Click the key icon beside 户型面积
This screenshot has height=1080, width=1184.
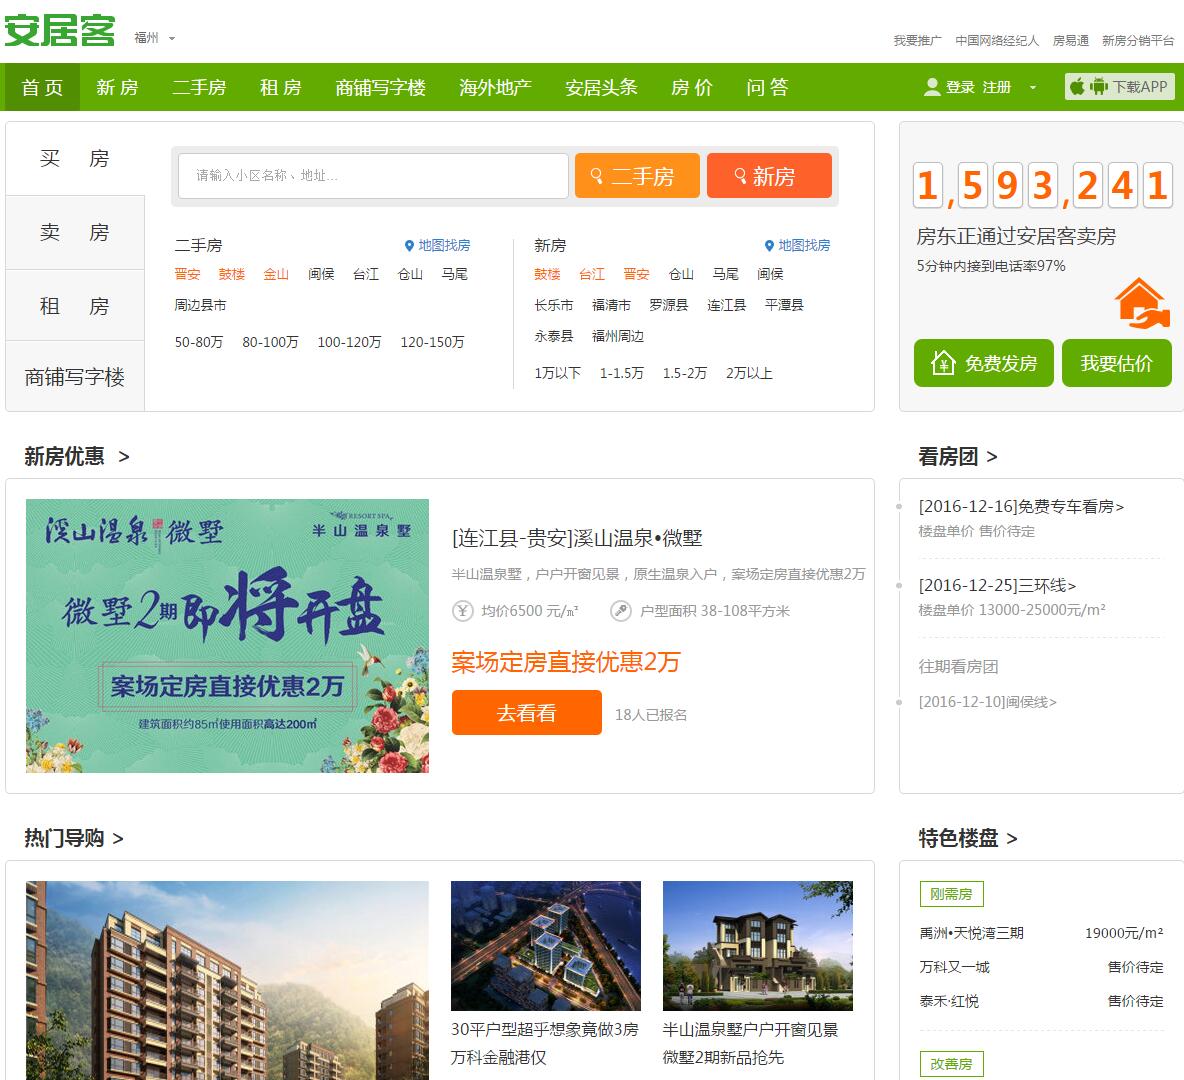click(x=621, y=611)
